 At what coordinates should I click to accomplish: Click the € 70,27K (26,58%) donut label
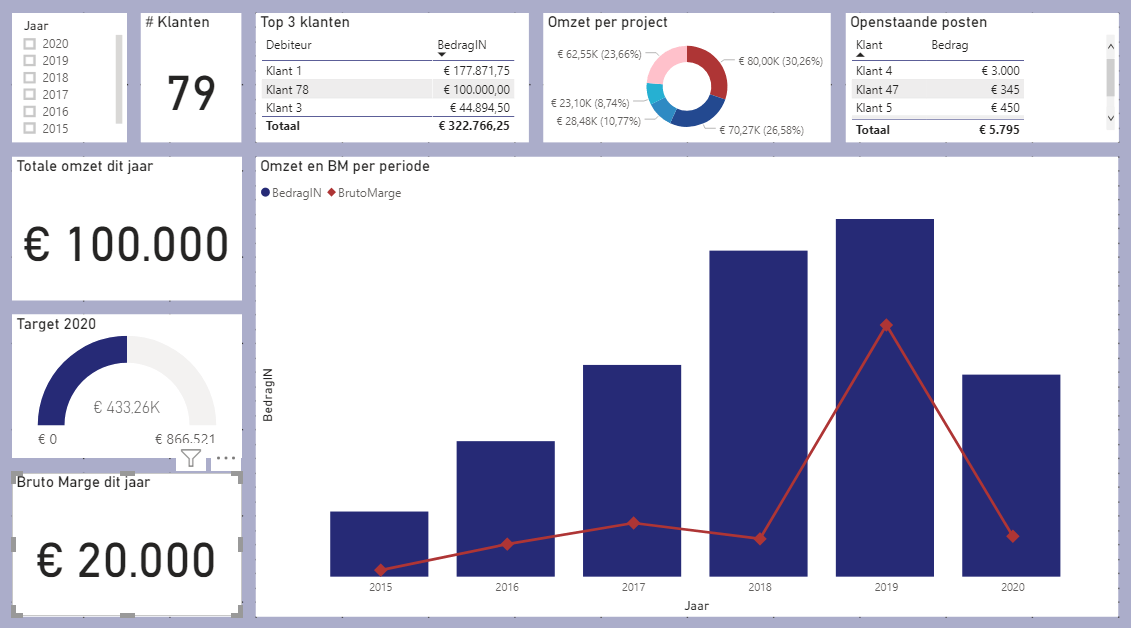[761, 131]
